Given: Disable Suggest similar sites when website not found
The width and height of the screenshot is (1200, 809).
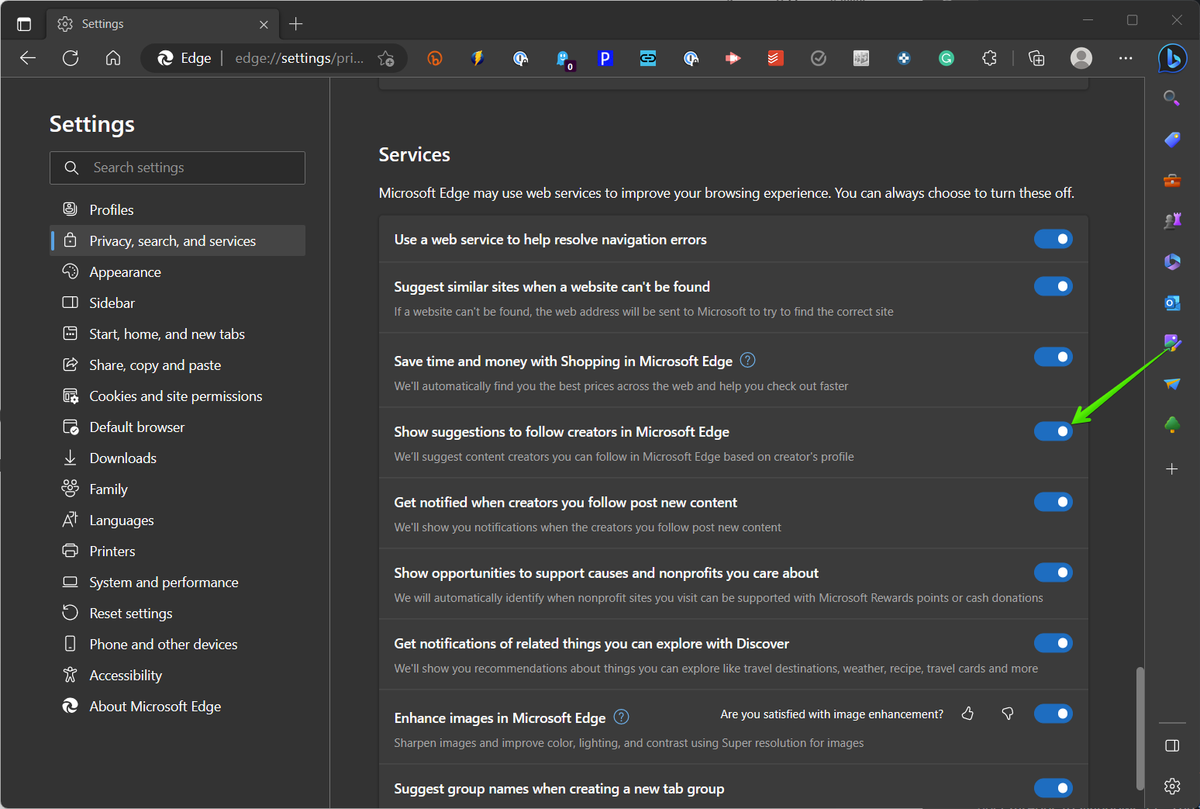Looking at the screenshot, I should (x=1053, y=286).
